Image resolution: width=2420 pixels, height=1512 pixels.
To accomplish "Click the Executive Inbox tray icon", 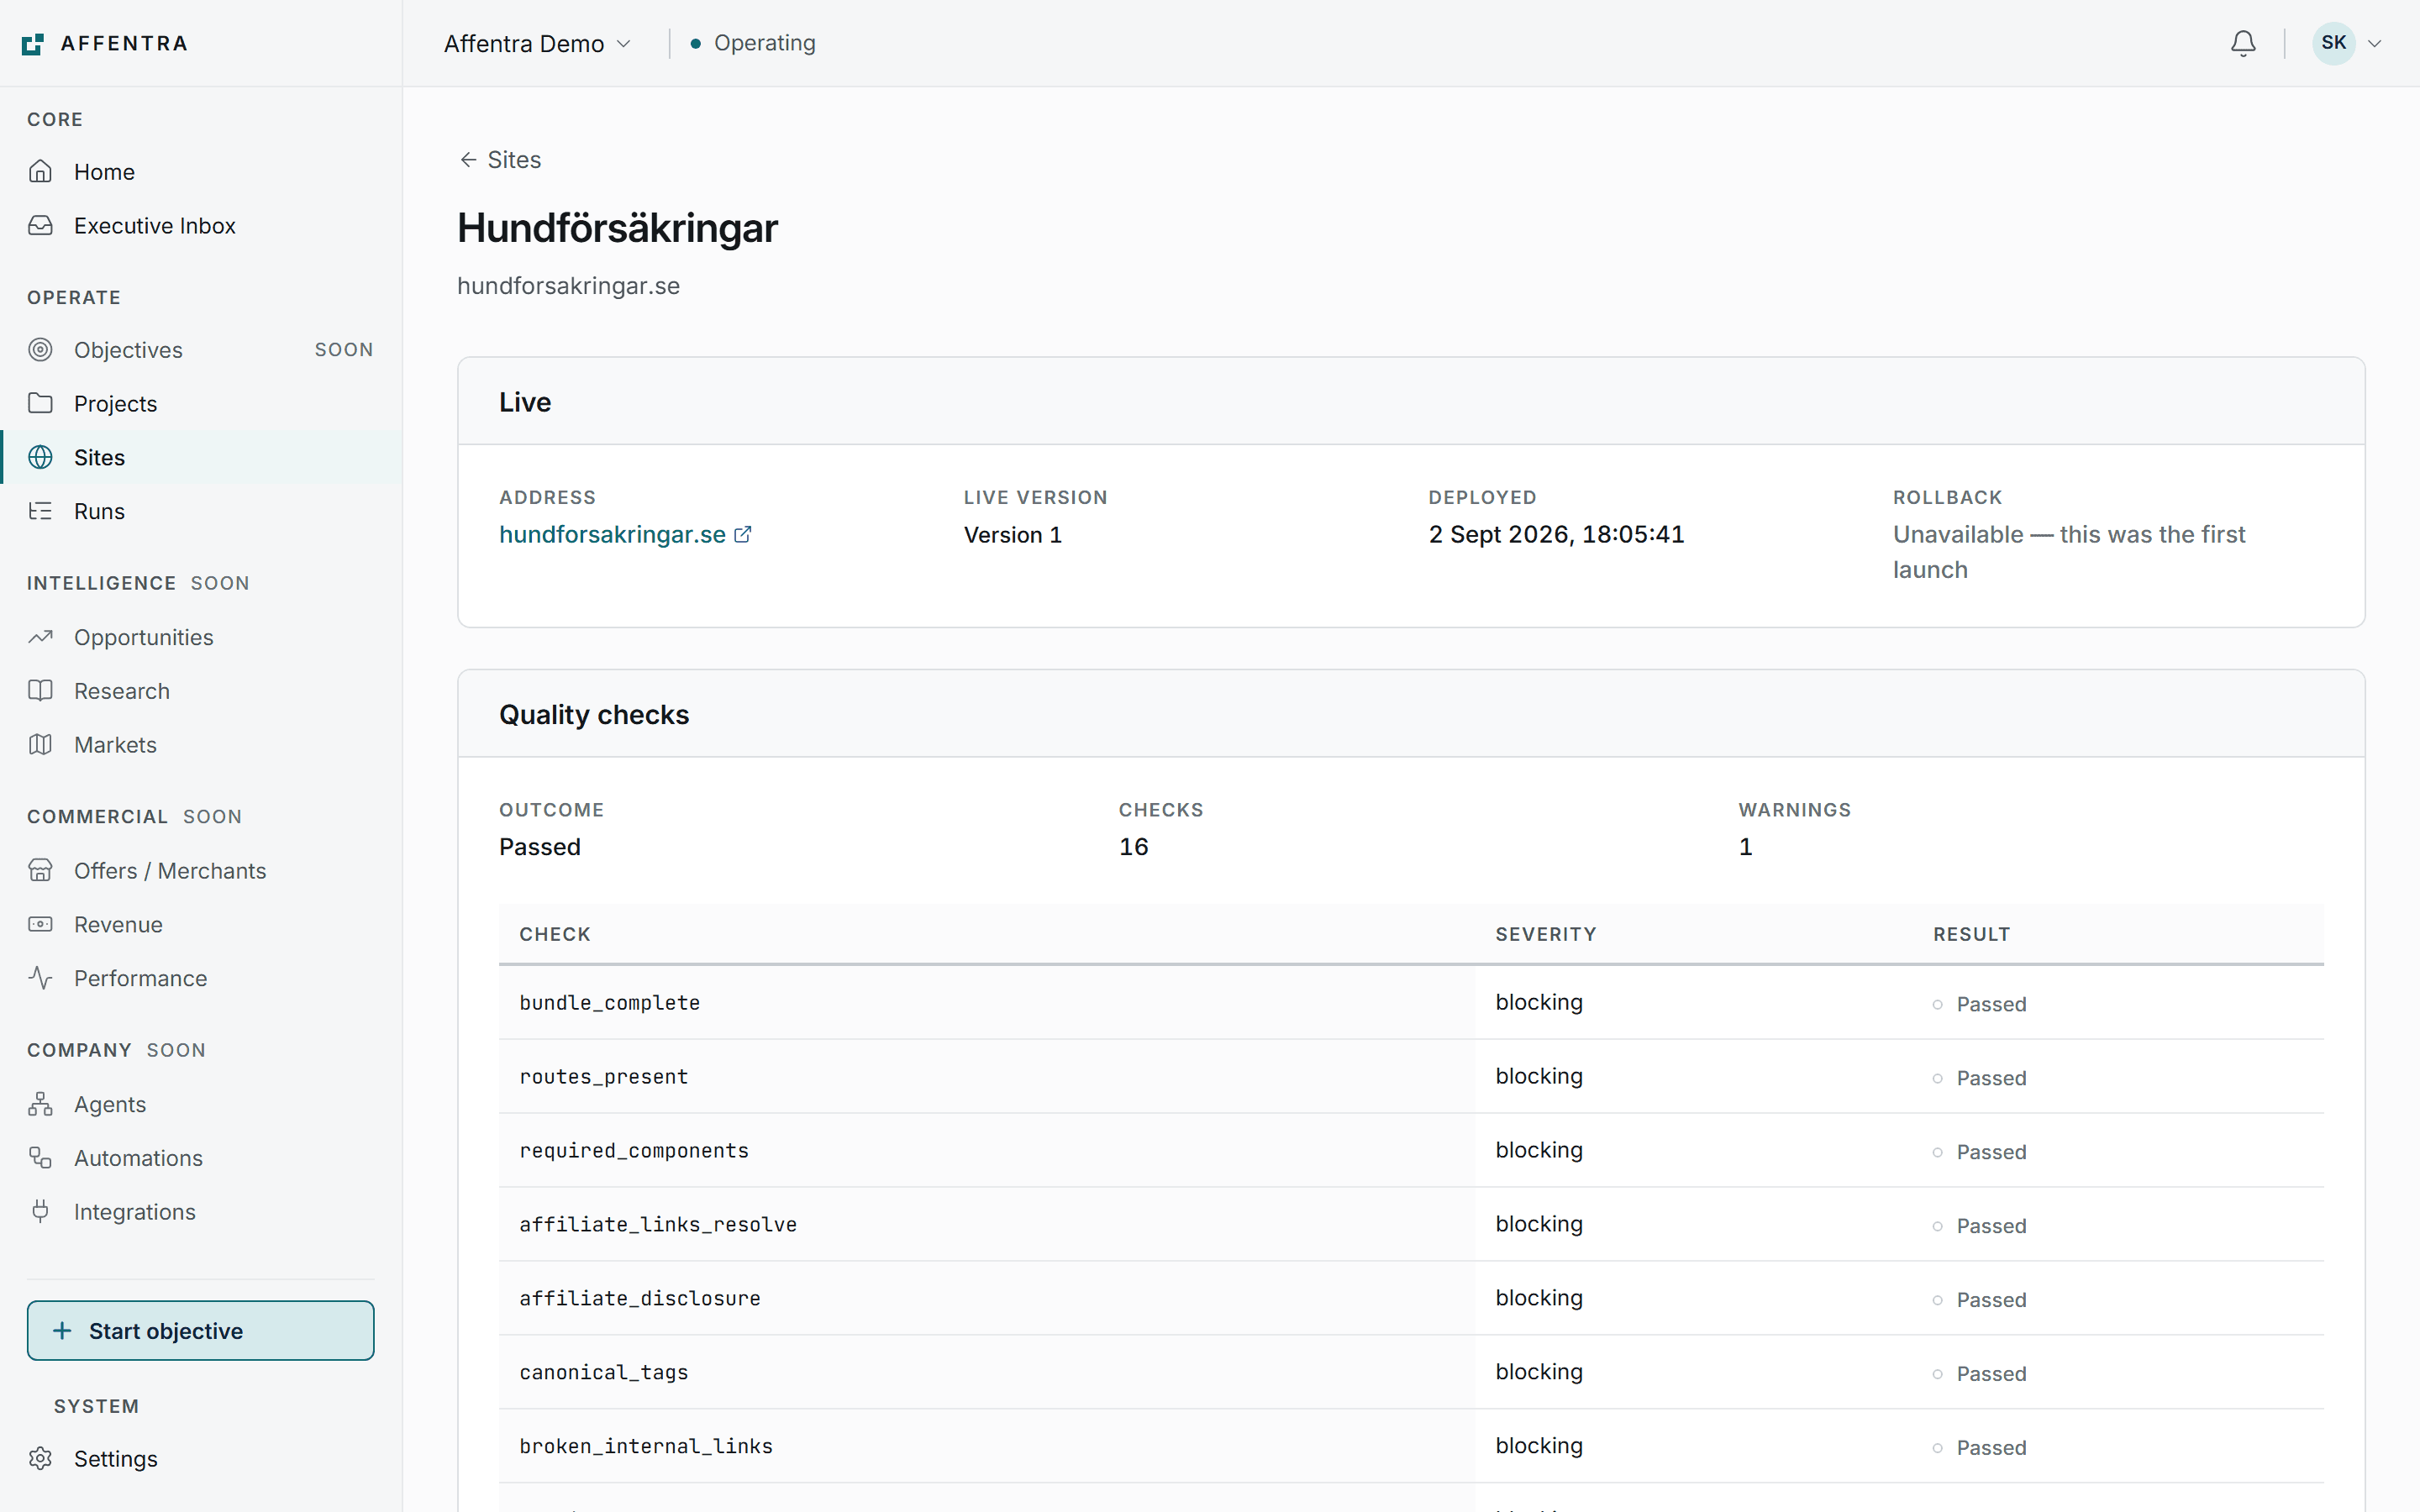I will [40, 225].
